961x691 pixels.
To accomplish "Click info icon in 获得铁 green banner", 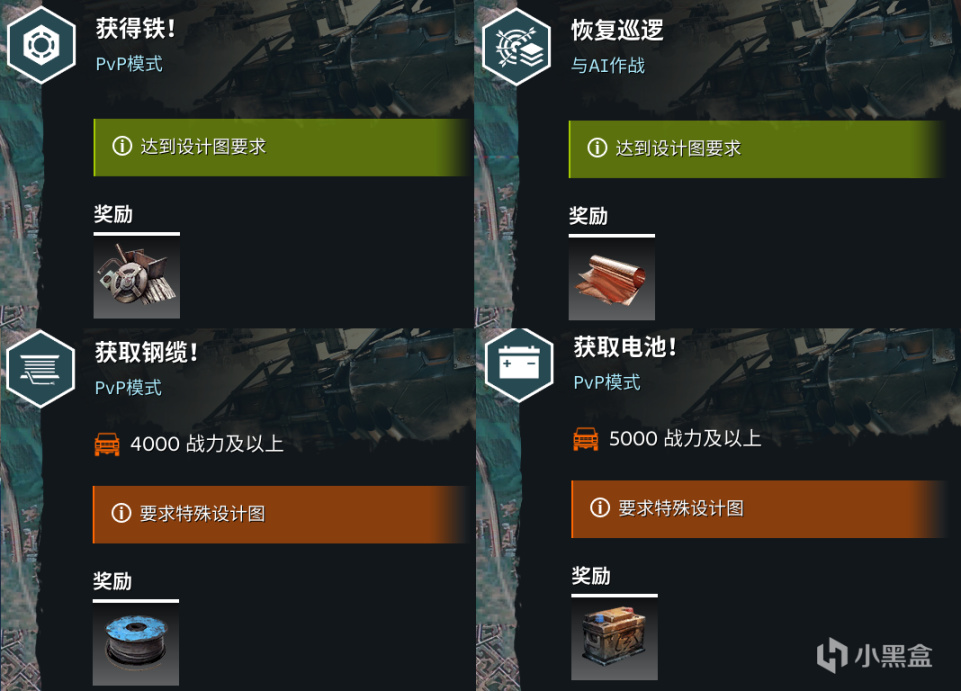I will [x=122, y=146].
